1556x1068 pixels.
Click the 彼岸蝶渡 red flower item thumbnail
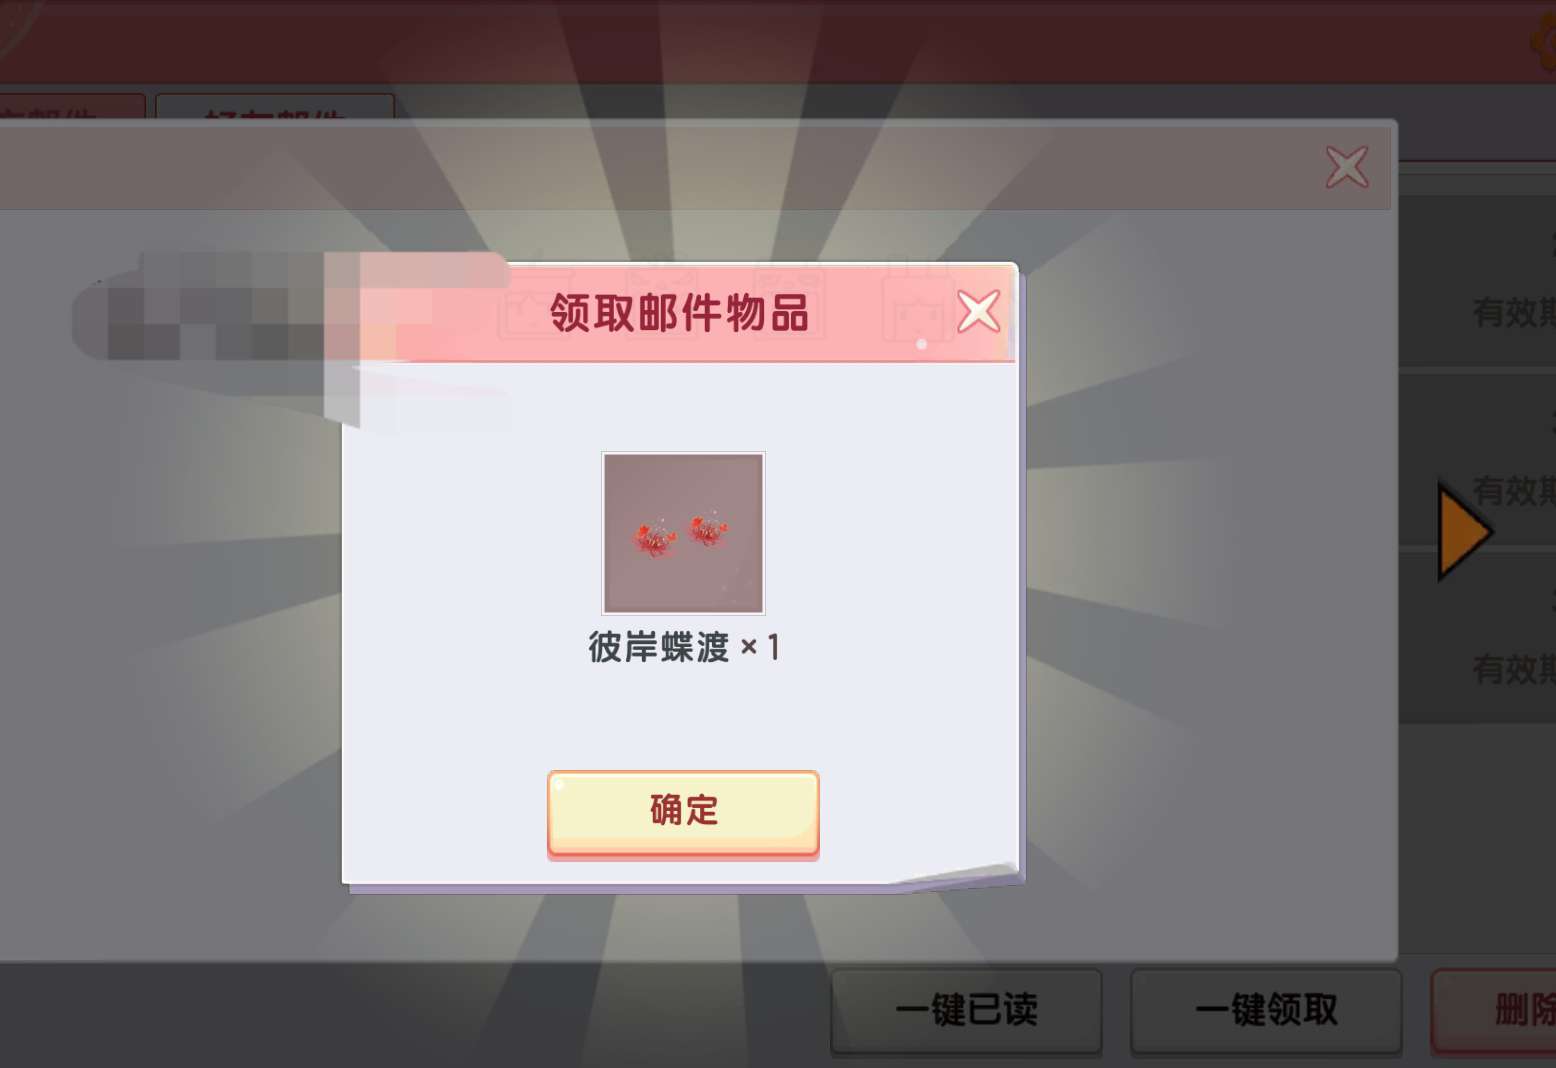[683, 533]
